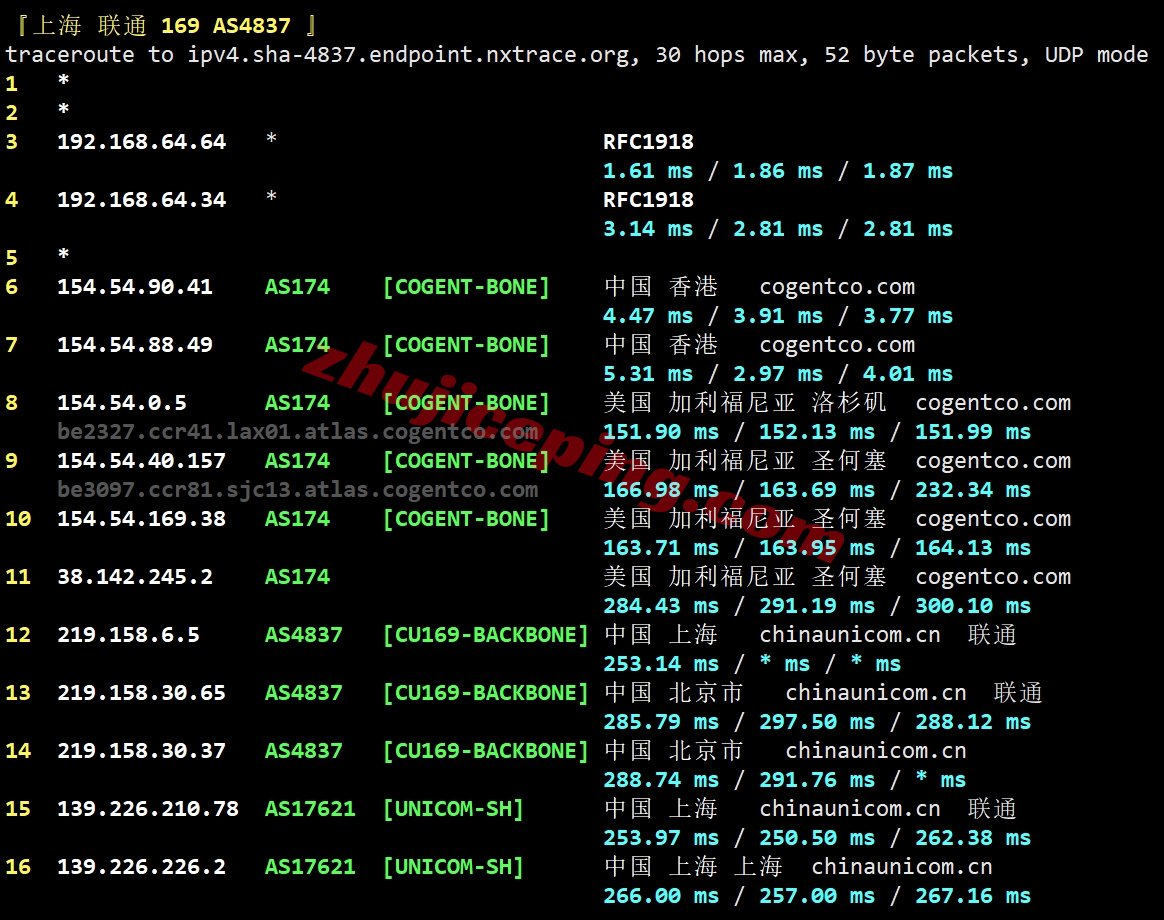Click the [CU169-BACKBONE] tag on hop 13
This screenshot has width=1164, height=920.
coord(485,692)
